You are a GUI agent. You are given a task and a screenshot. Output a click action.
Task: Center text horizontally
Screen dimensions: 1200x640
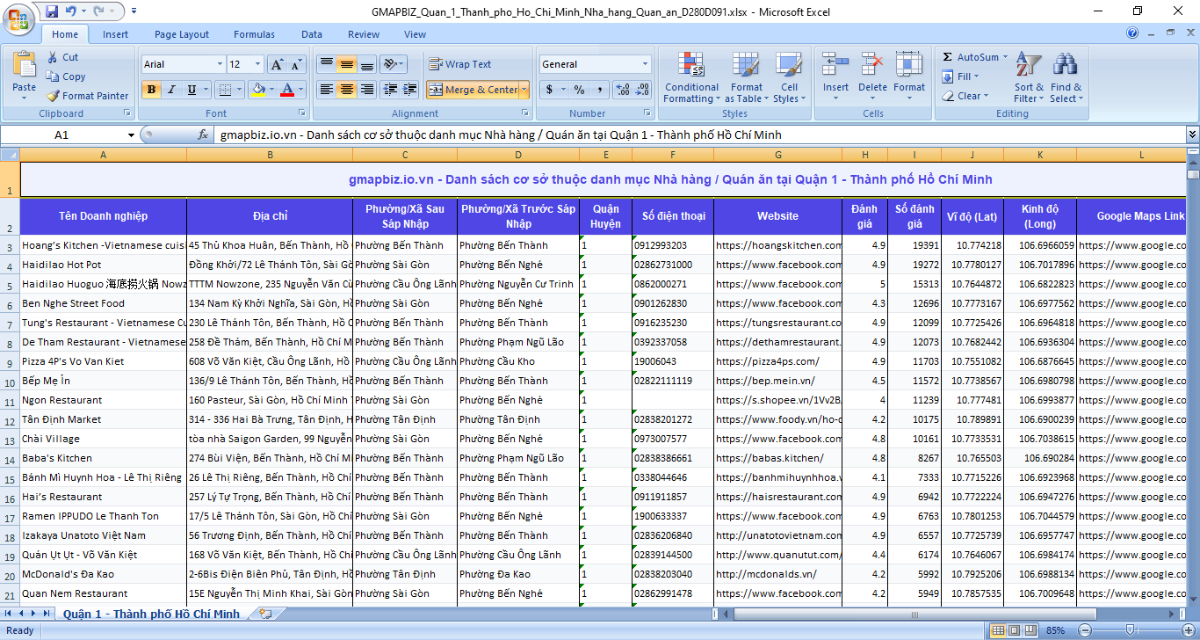pyautogui.click(x=346, y=90)
